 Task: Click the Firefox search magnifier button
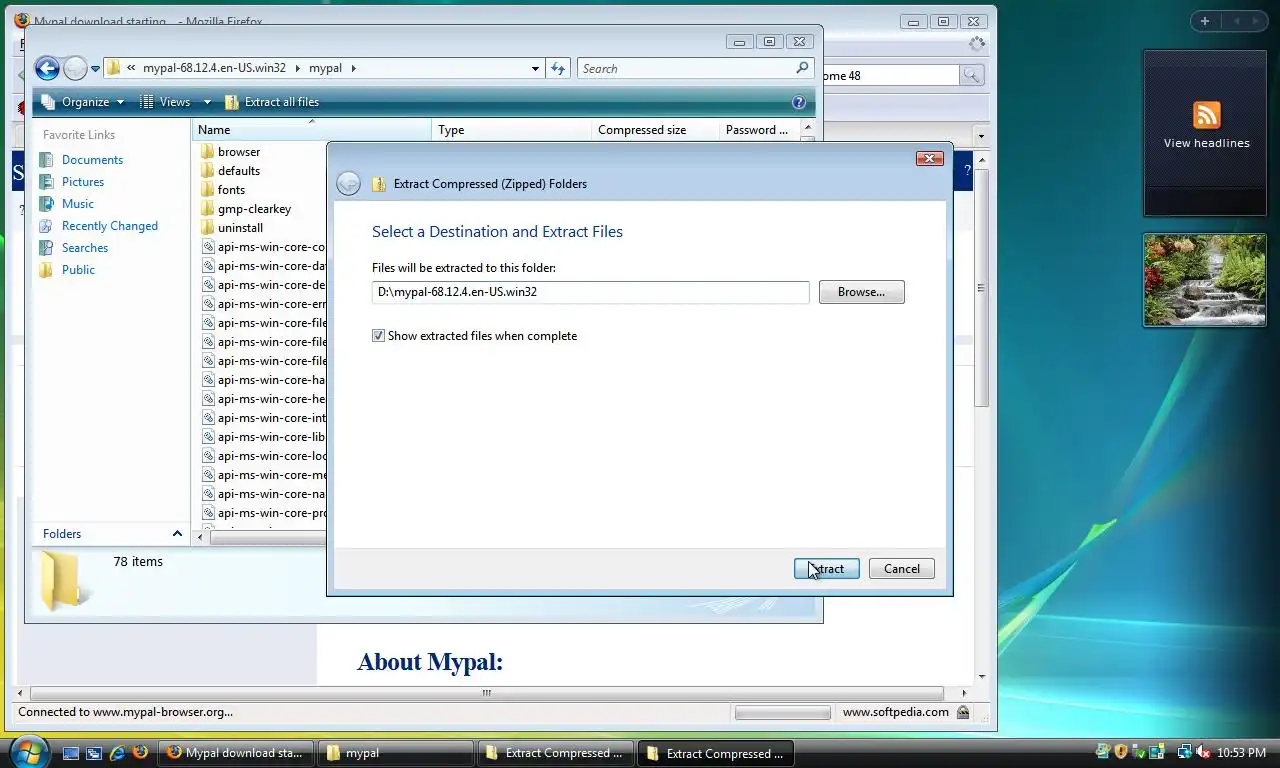pos(971,75)
